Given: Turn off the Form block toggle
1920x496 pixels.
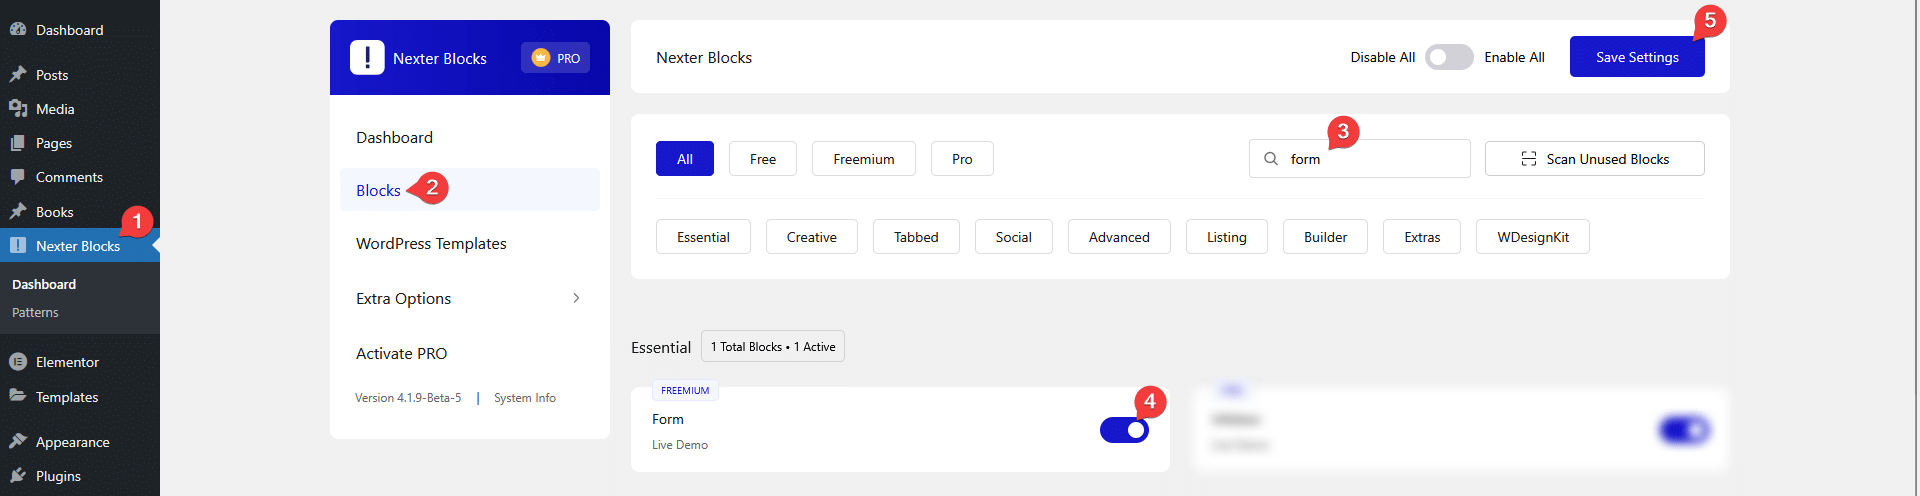Looking at the screenshot, I should pyautogui.click(x=1124, y=430).
